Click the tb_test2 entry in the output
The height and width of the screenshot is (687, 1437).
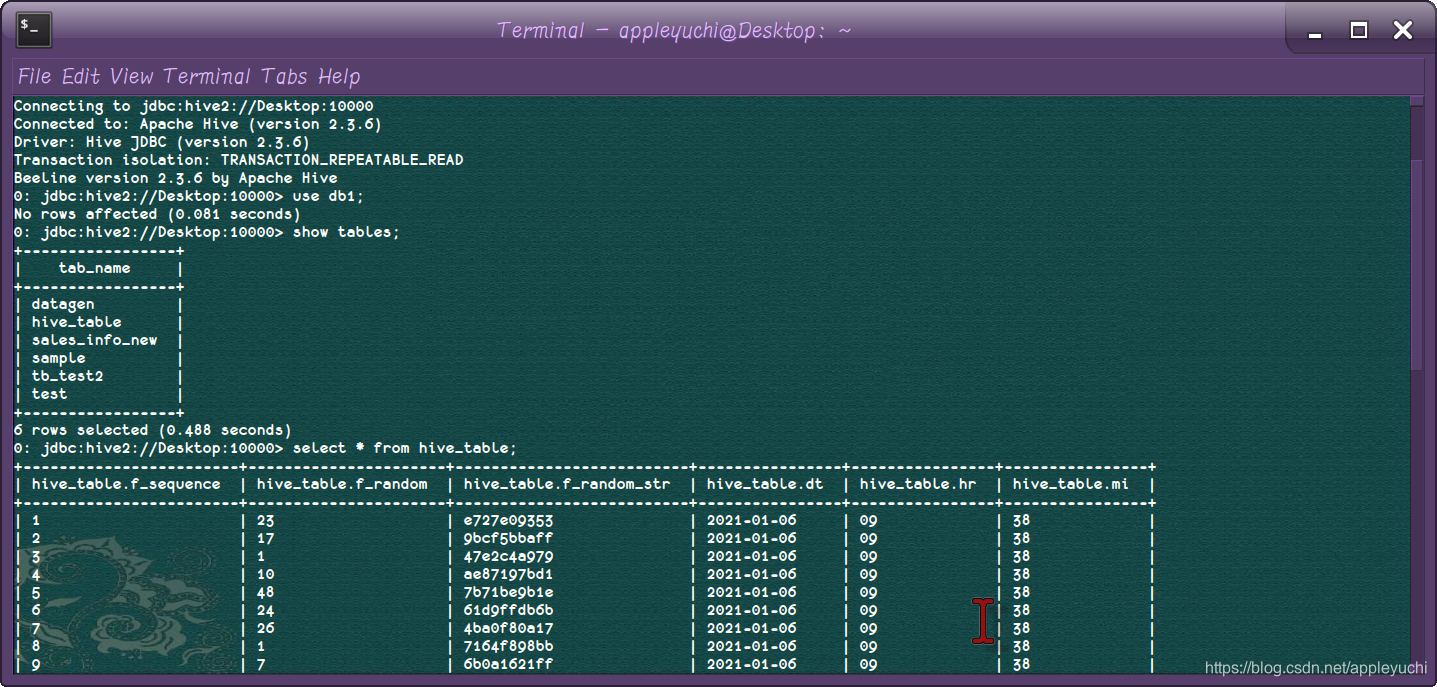[x=68, y=375]
